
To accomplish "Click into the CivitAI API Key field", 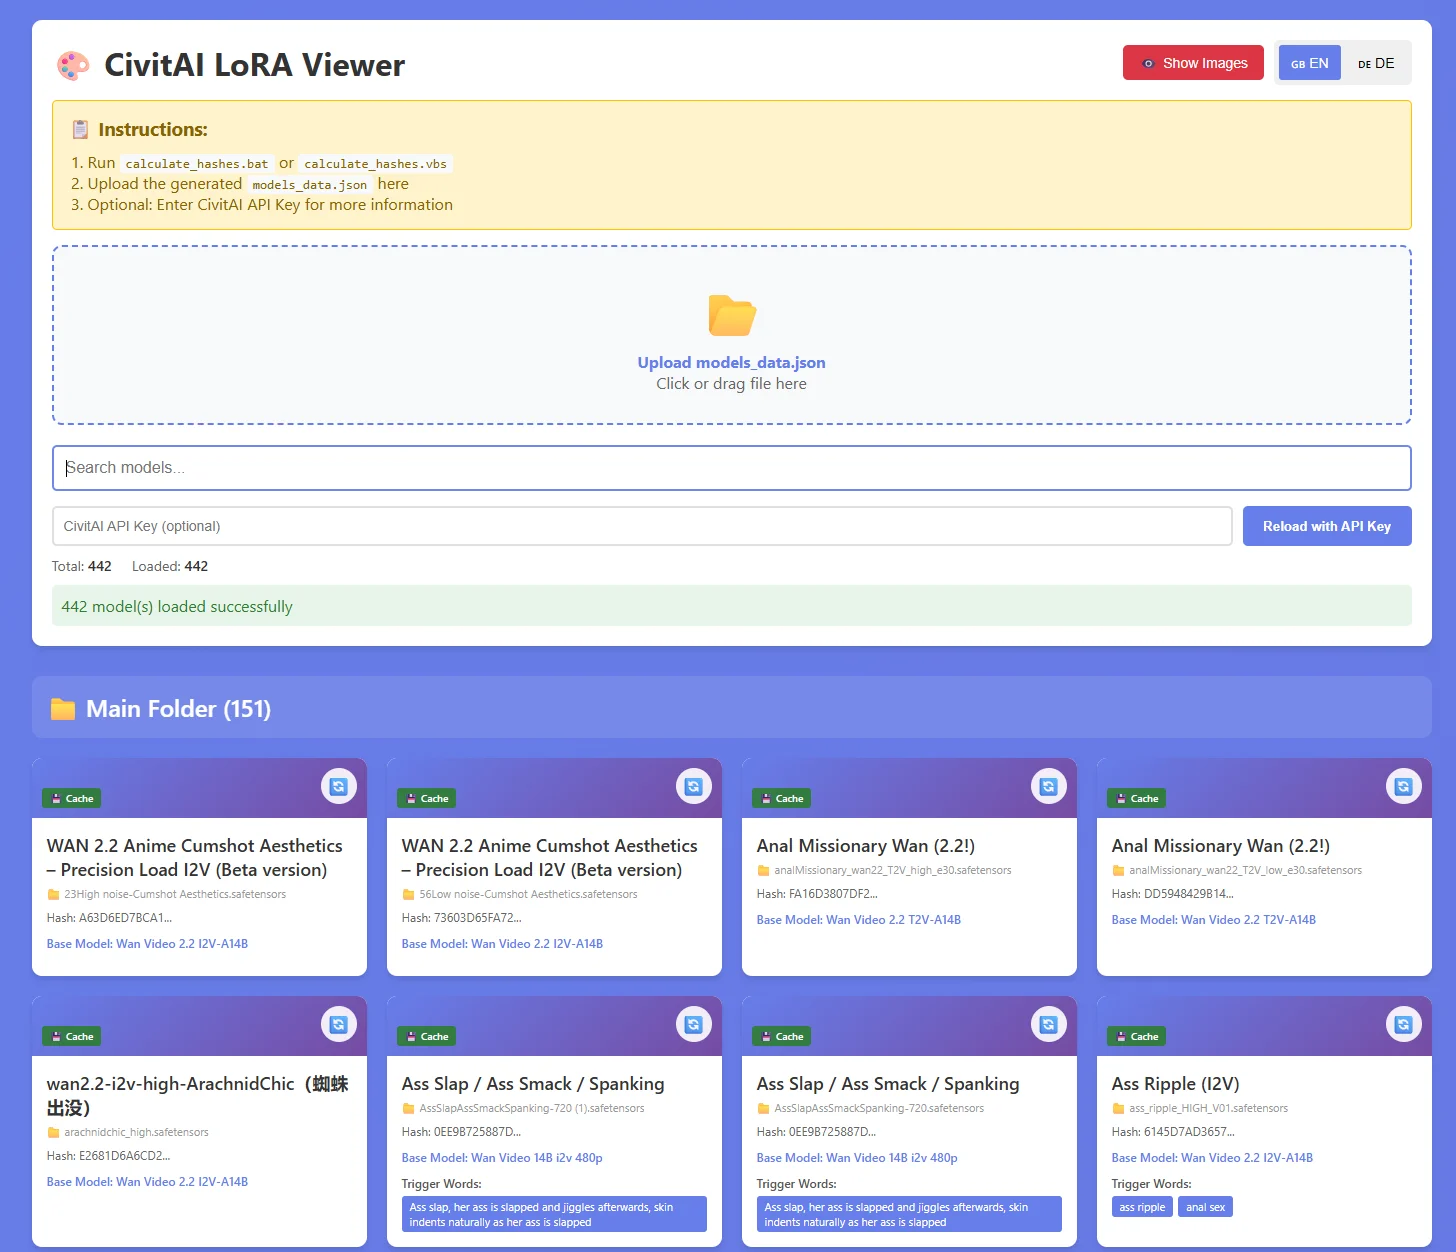I will pyautogui.click(x=642, y=526).
